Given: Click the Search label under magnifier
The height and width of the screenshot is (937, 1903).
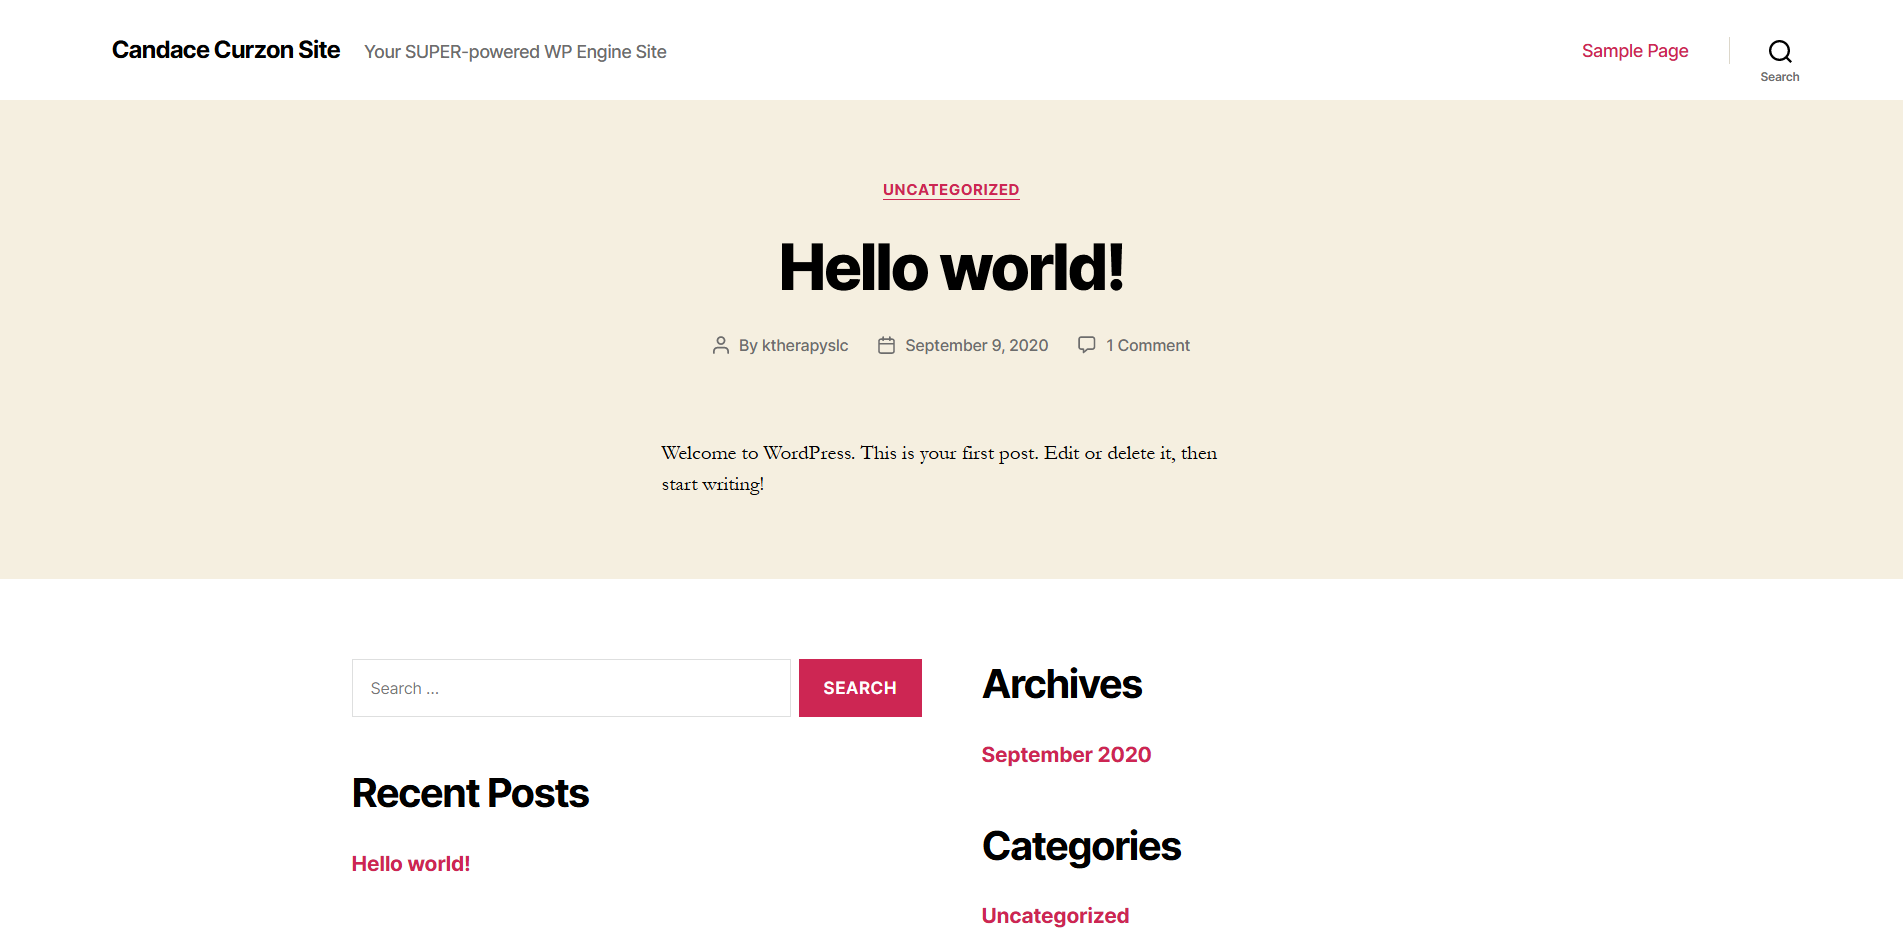Looking at the screenshot, I should 1780,77.
